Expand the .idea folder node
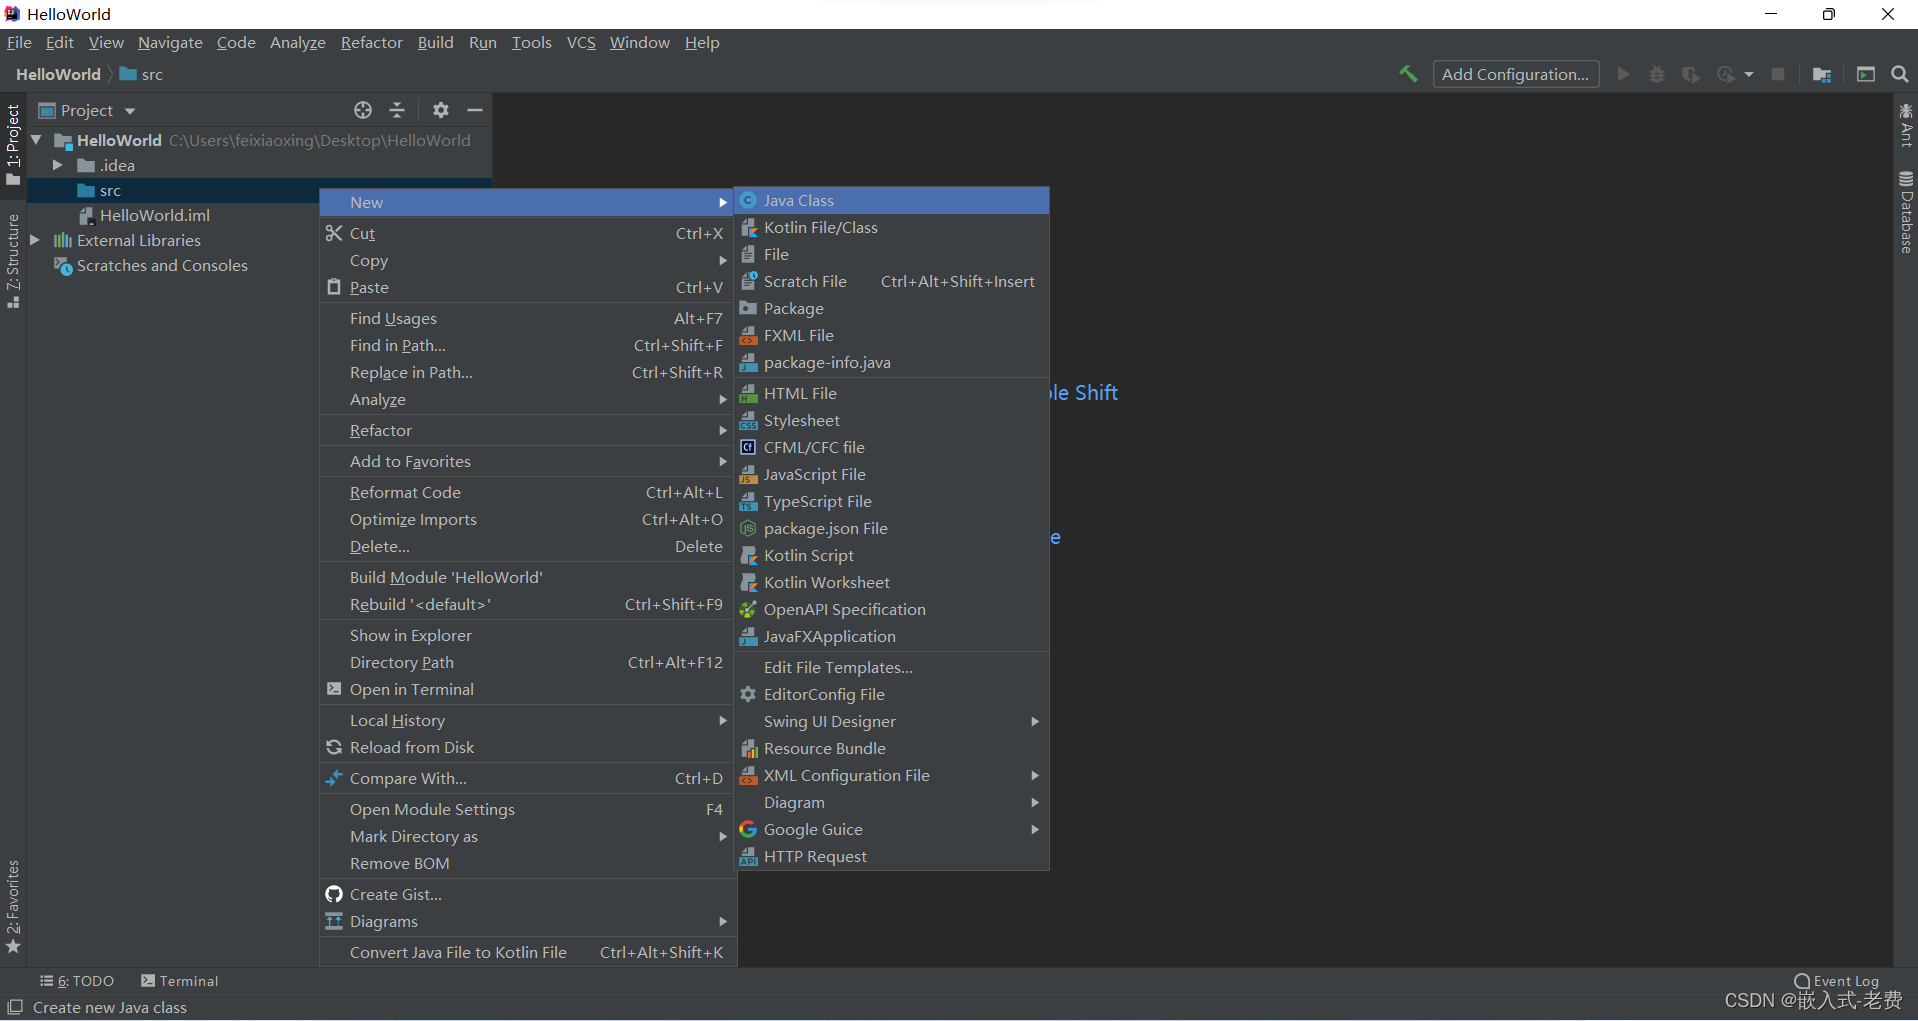The image size is (1918, 1021). coord(58,165)
